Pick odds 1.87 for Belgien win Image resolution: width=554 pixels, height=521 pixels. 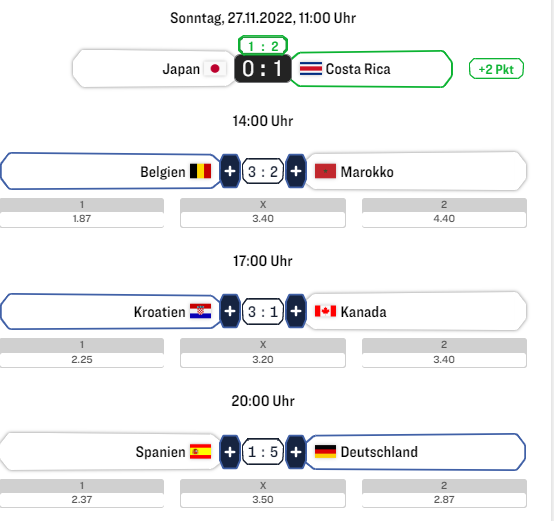pyautogui.click(x=82, y=213)
